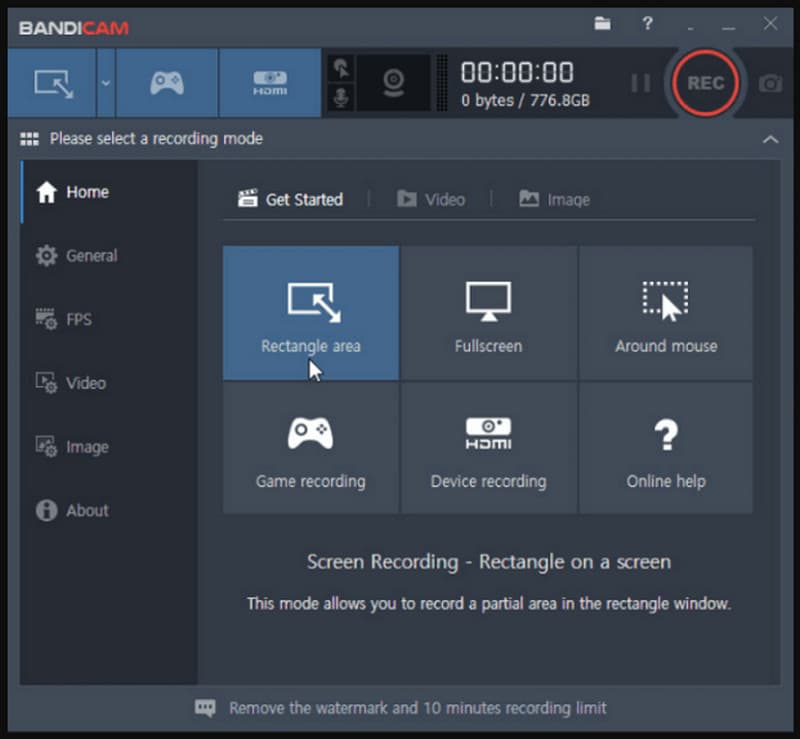Choose the Around mouse recording tile
The width and height of the screenshot is (800, 739).
click(x=666, y=314)
